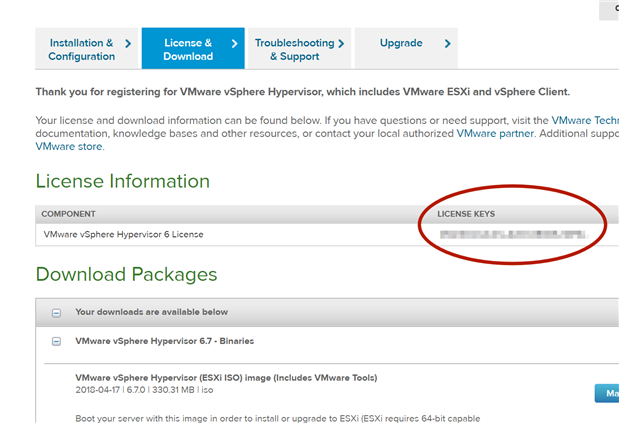Image resolution: width=619 pixels, height=423 pixels.
Task: Click the 'License Information' heading
Action: [122, 181]
